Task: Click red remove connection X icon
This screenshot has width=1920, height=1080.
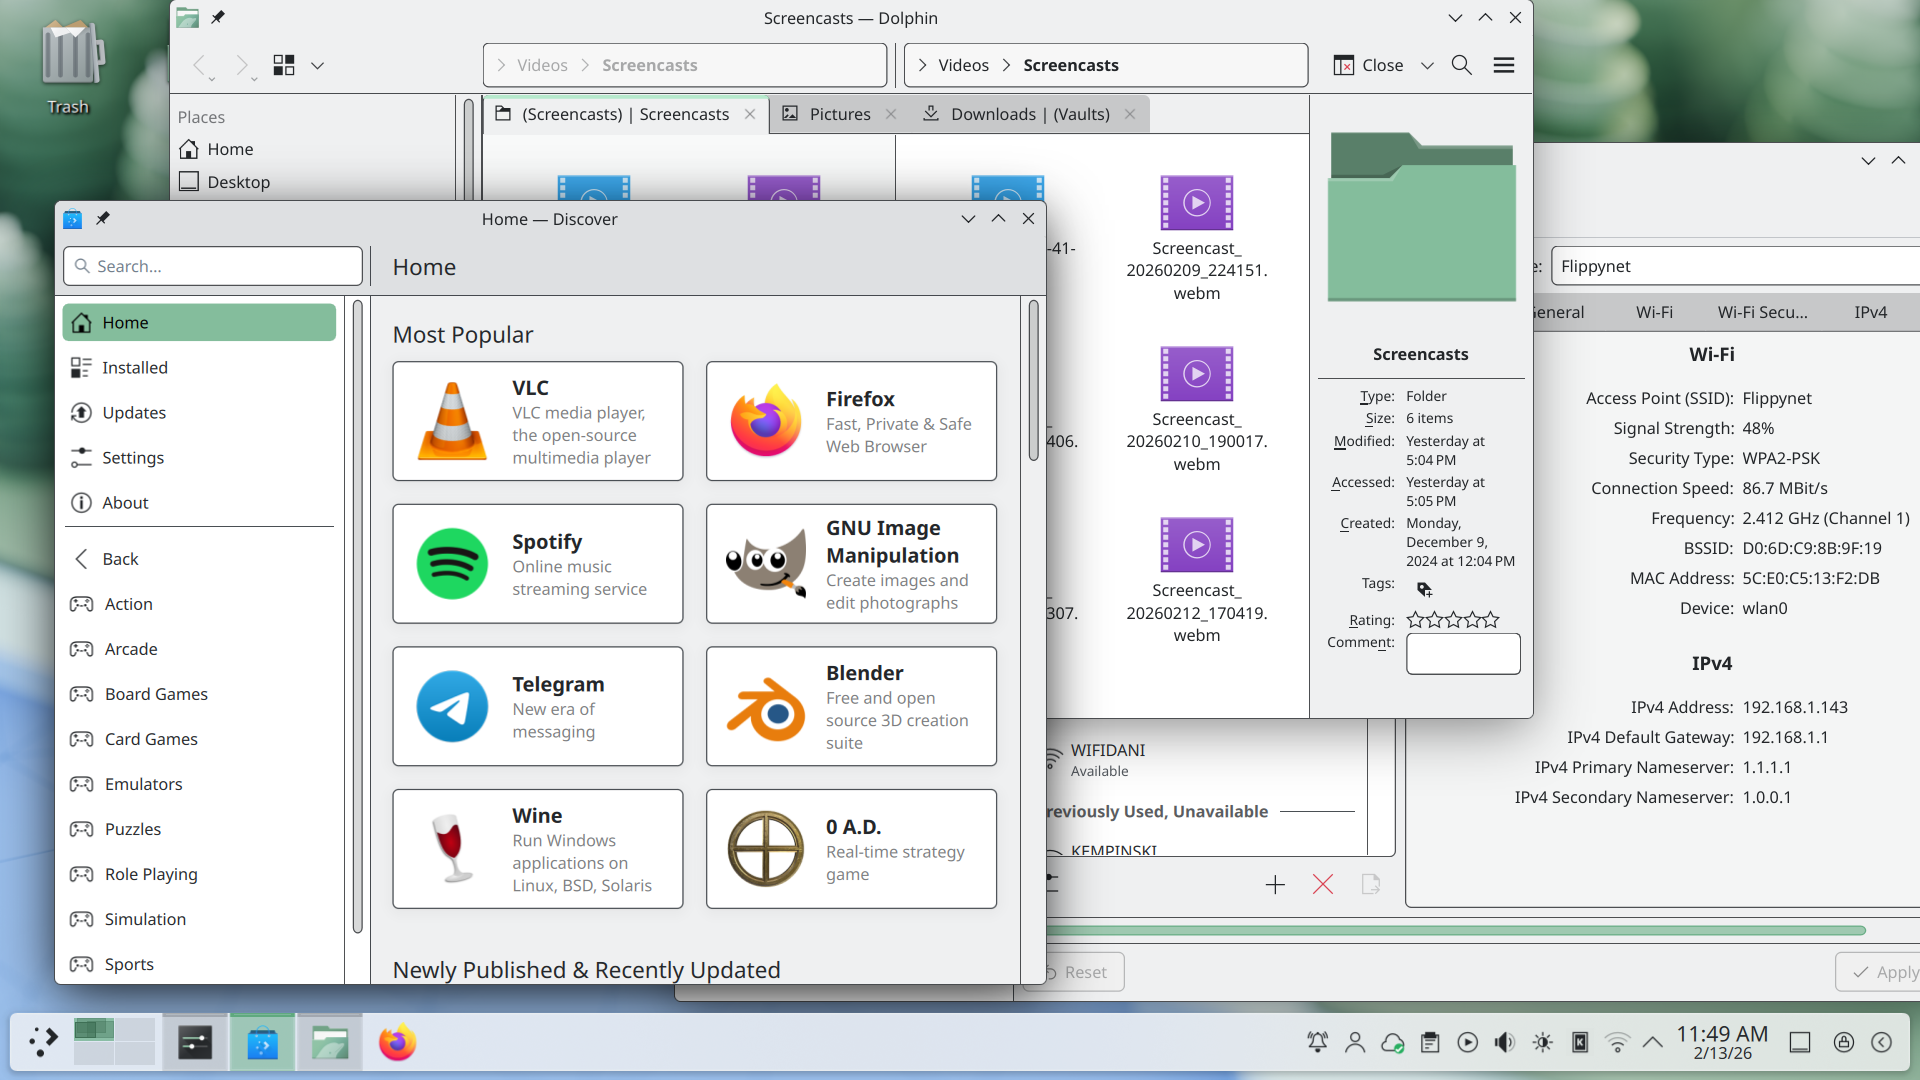Action: point(1322,884)
